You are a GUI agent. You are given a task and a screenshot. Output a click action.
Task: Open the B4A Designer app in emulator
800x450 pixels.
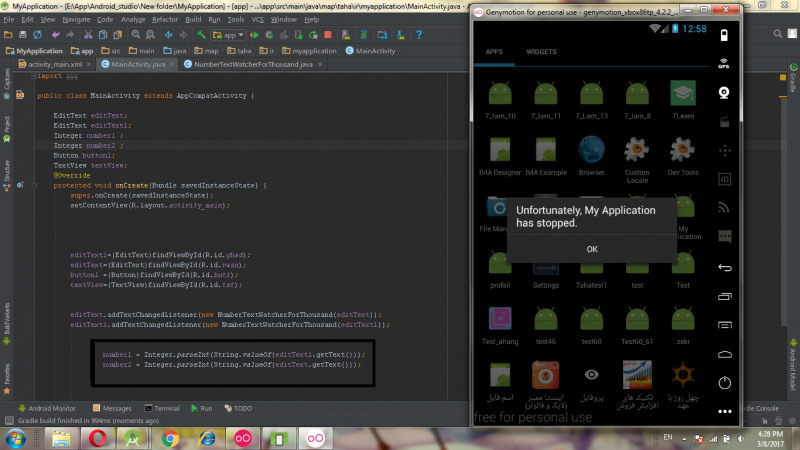(x=500, y=156)
